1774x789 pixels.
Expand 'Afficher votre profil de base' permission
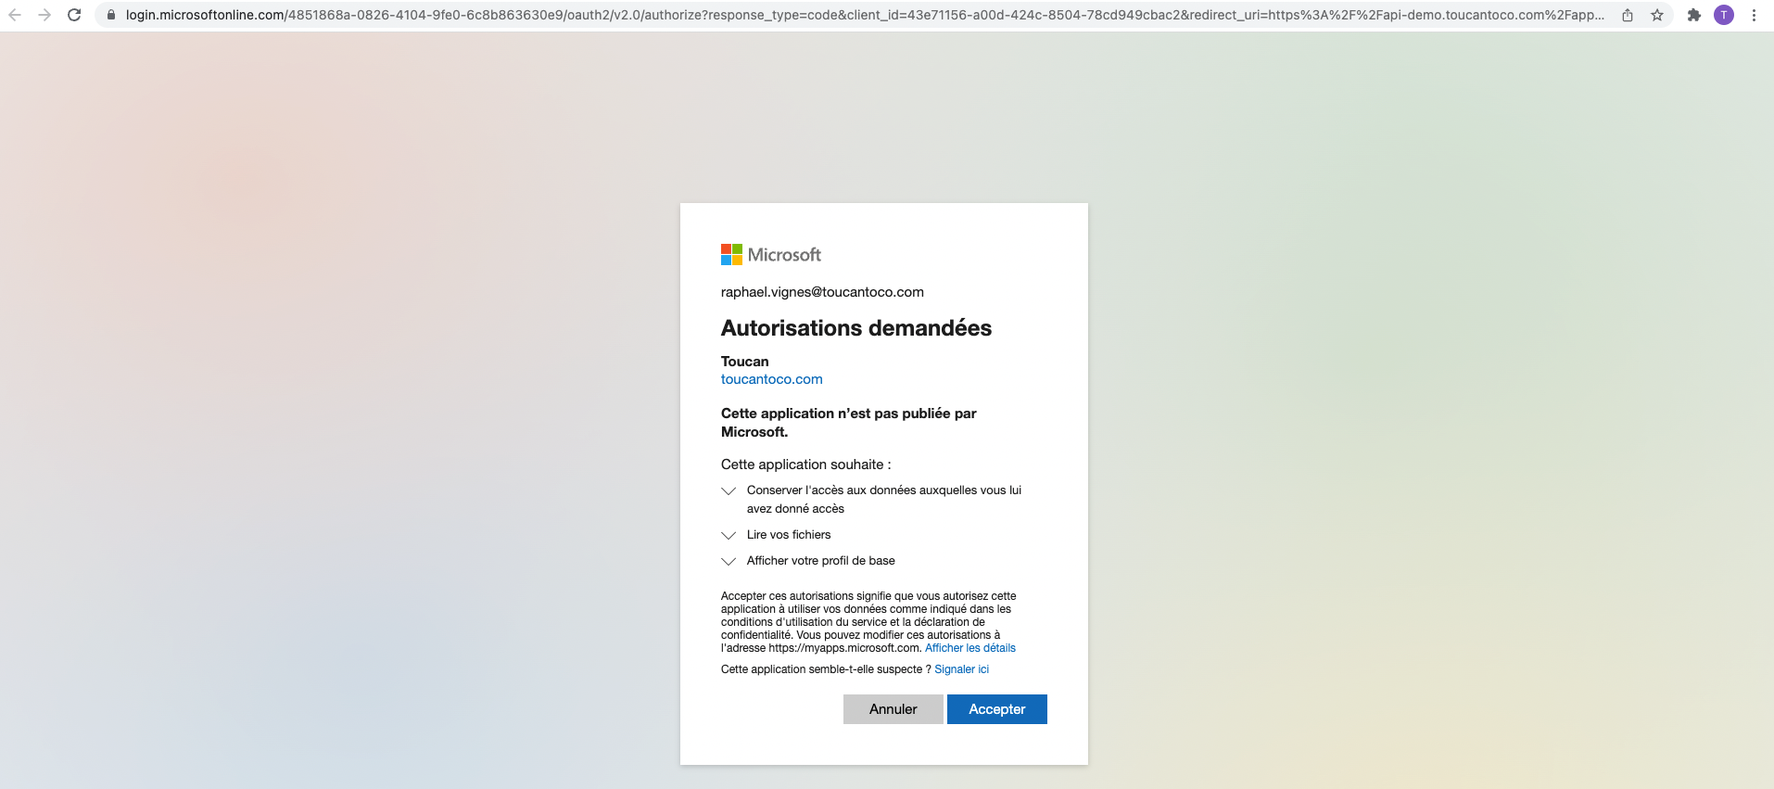point(728,561)
